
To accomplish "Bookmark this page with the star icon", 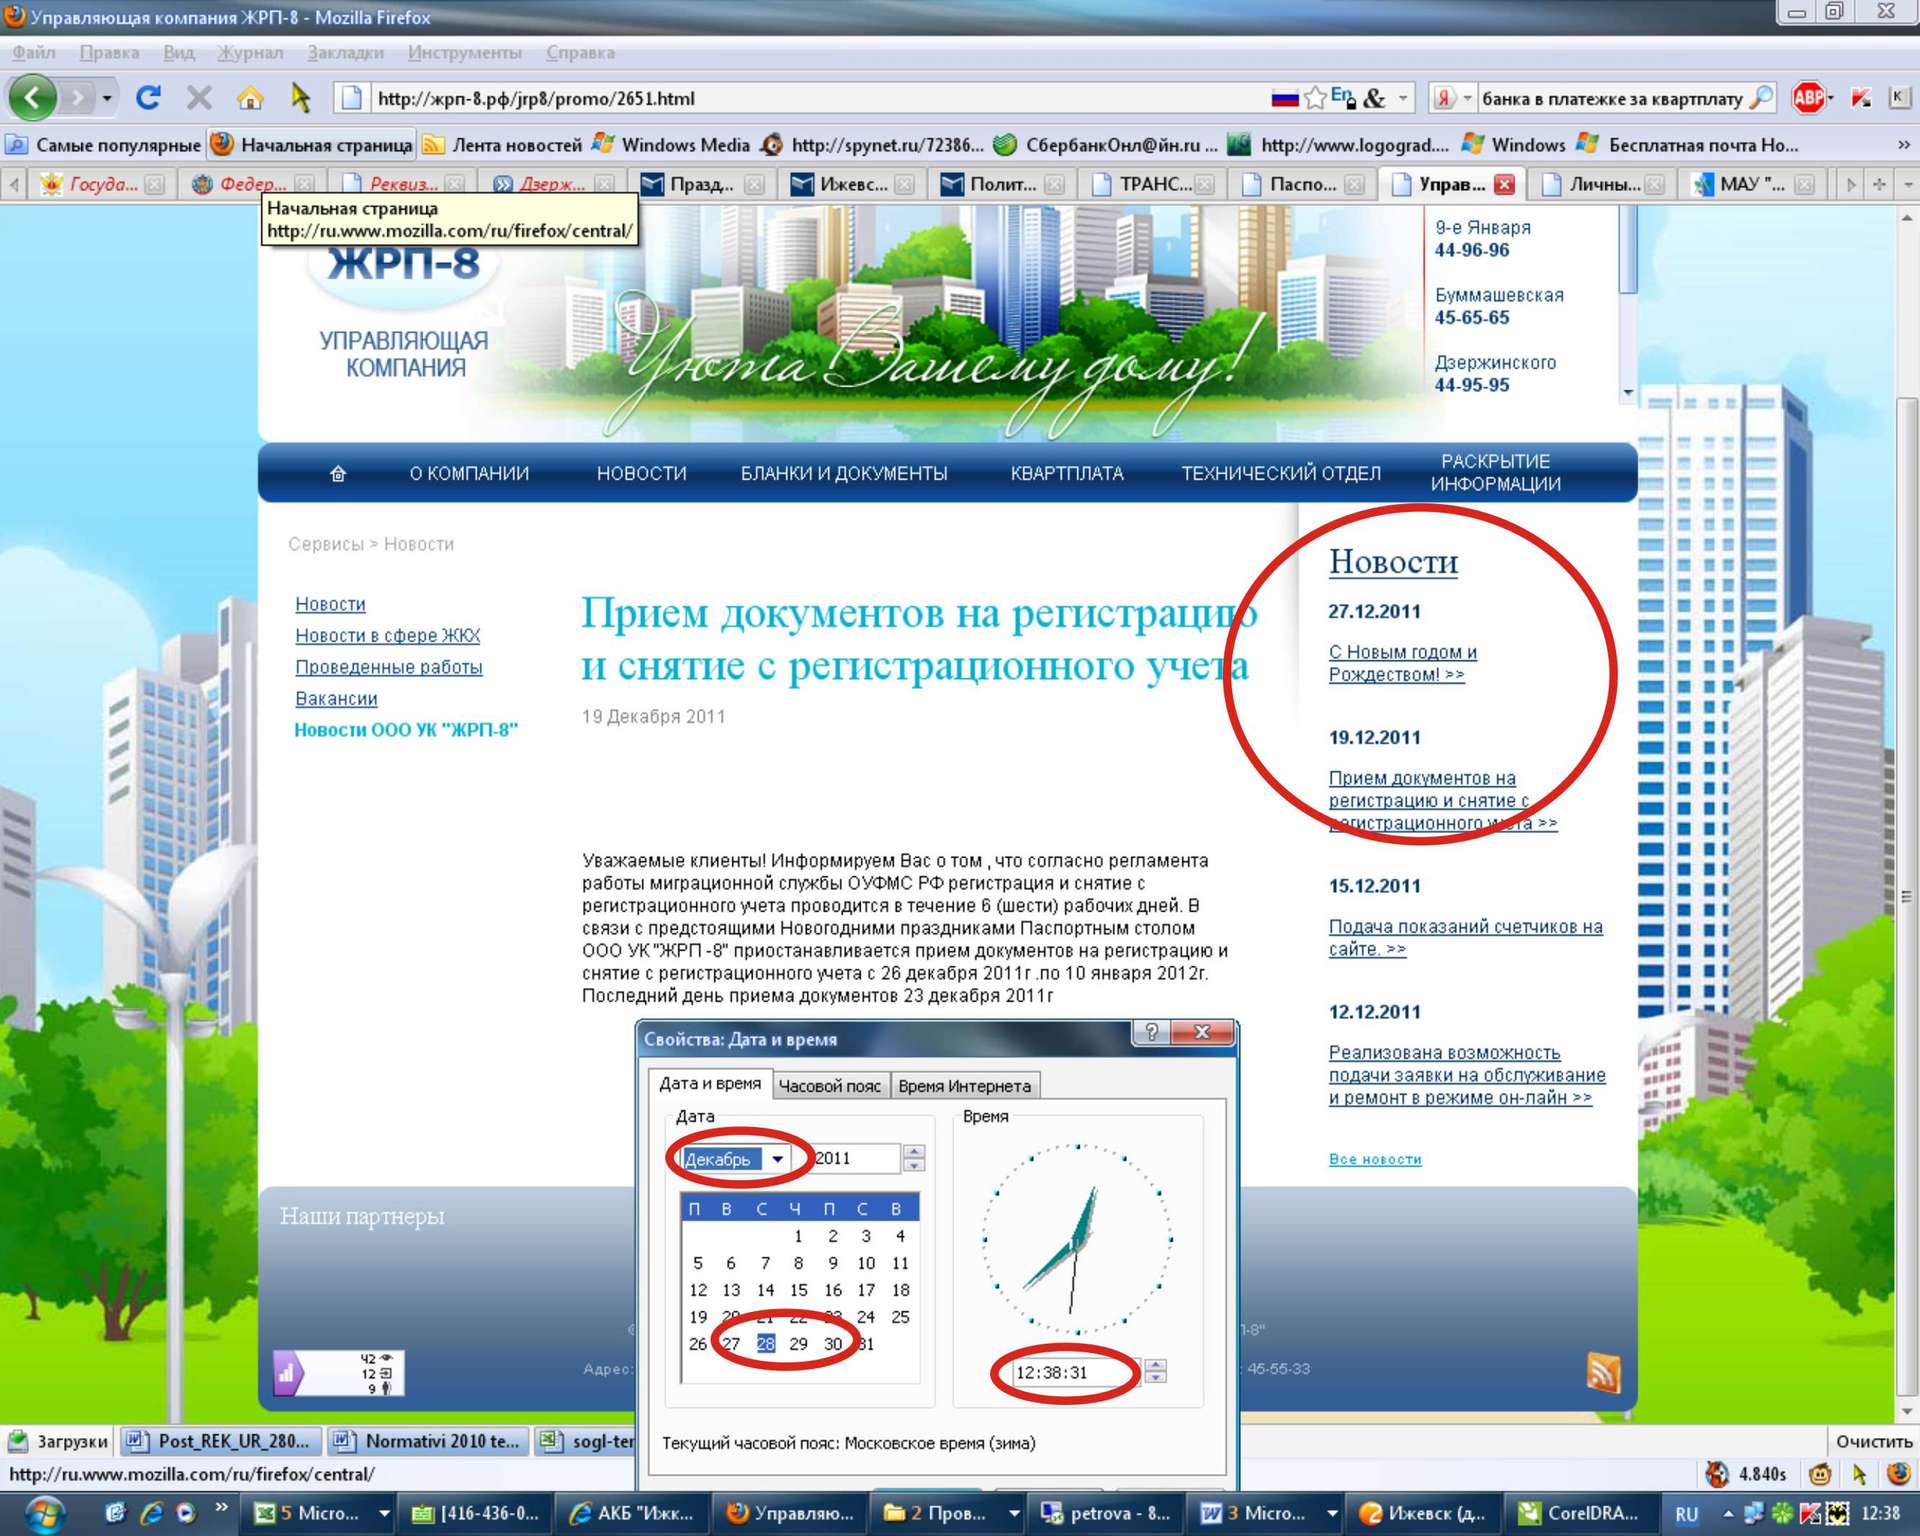I will (1316, 97).
